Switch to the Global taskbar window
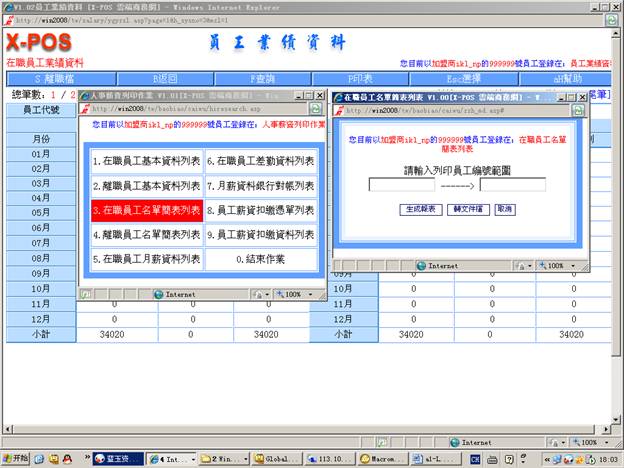 [276, 458]
